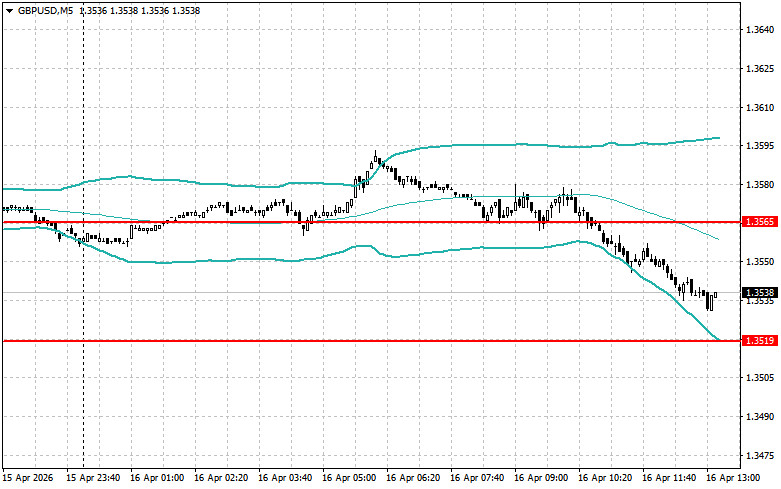Click the 16 Apr 09:00 time label
The width and height of the screenshot is (781, 489).
pos(541,478)
